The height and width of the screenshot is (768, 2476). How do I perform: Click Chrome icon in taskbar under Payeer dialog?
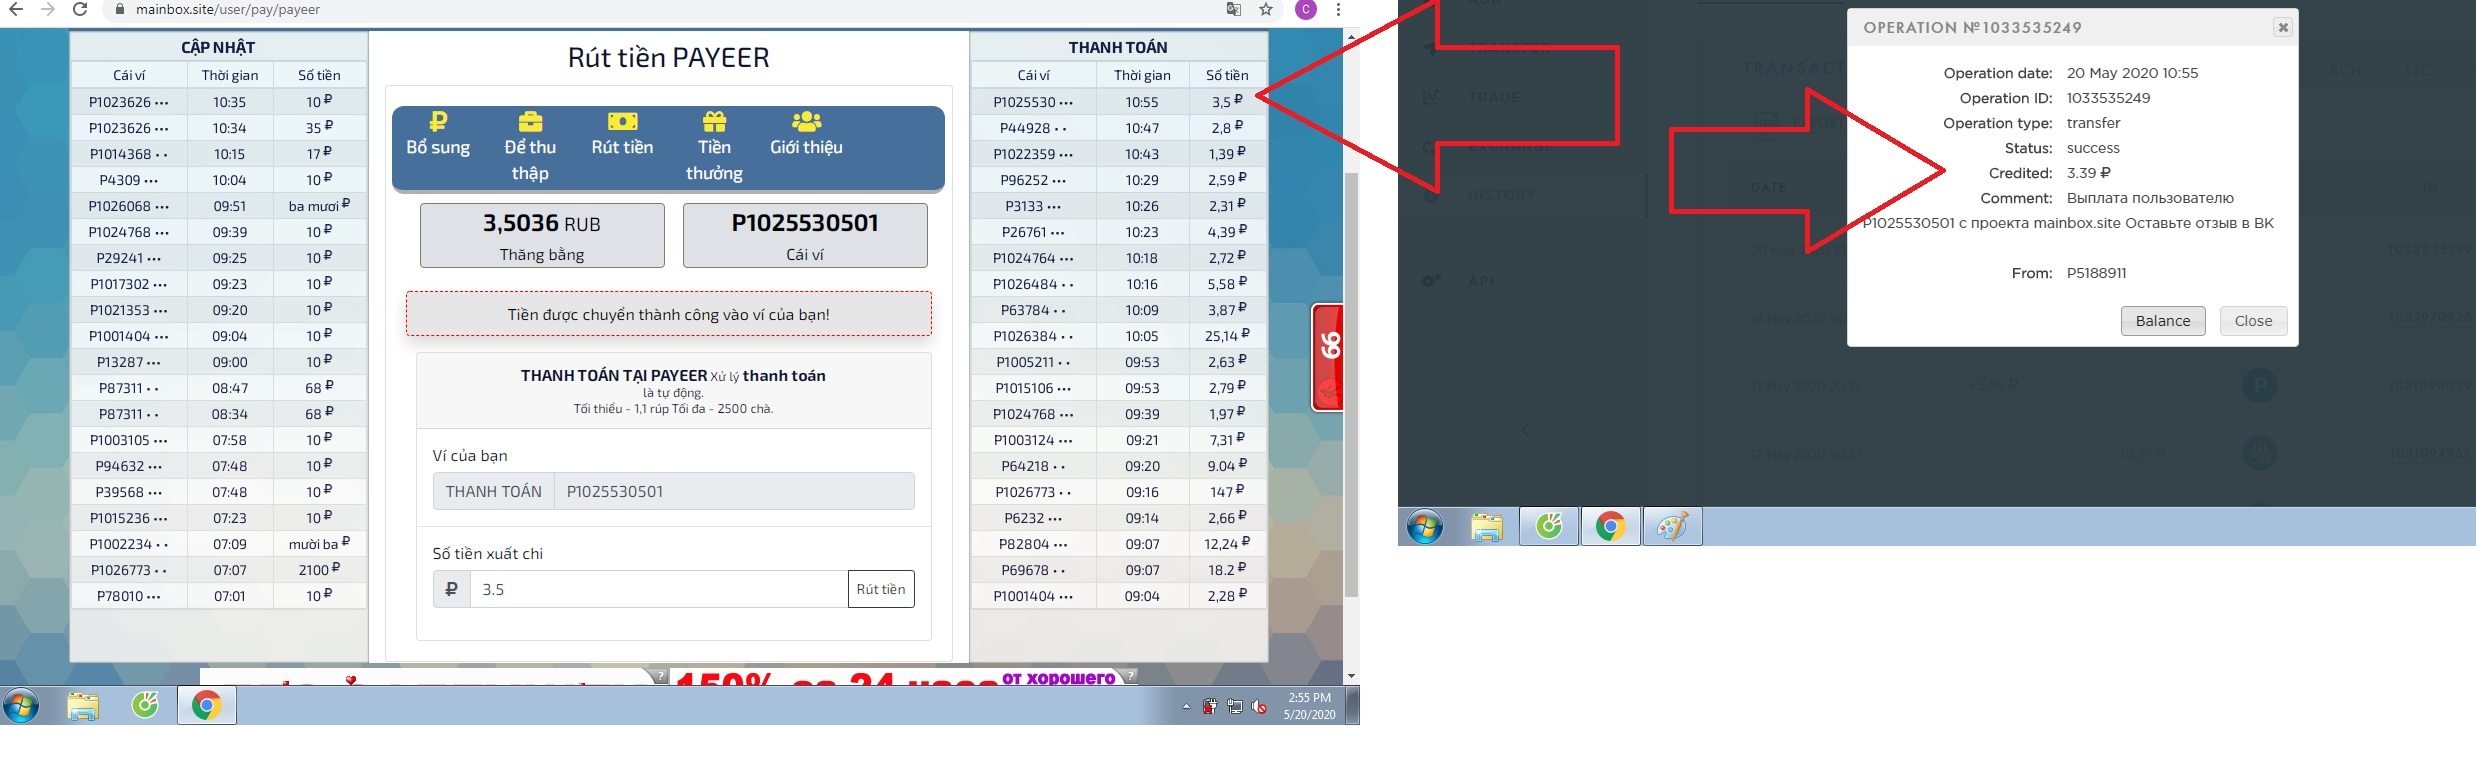pyautogui.click(x=1611, y=526)
